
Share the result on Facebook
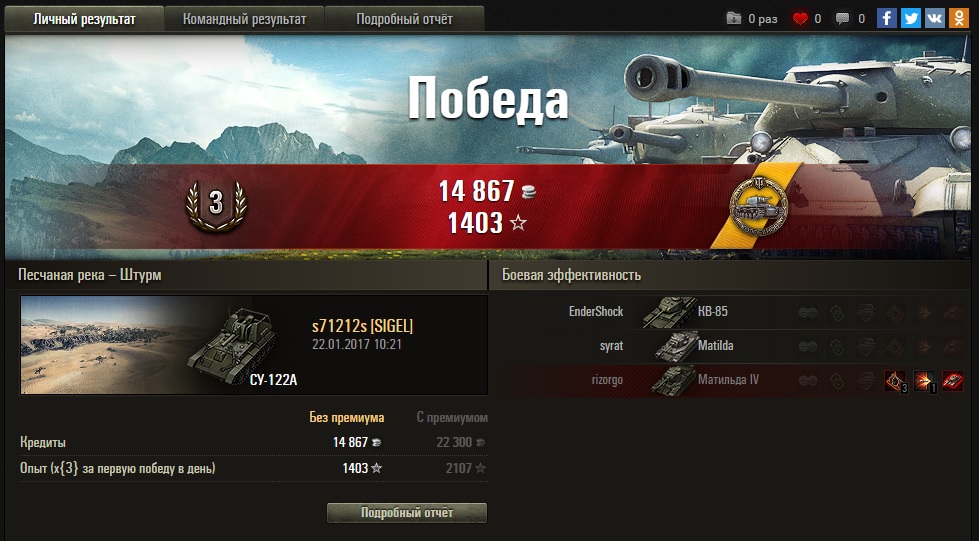point(887,18)
